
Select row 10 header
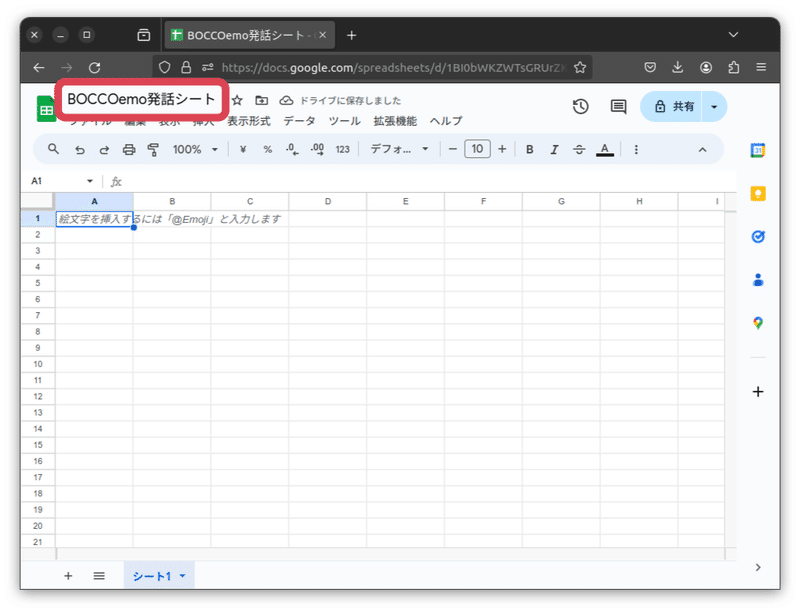pos(38,364)
